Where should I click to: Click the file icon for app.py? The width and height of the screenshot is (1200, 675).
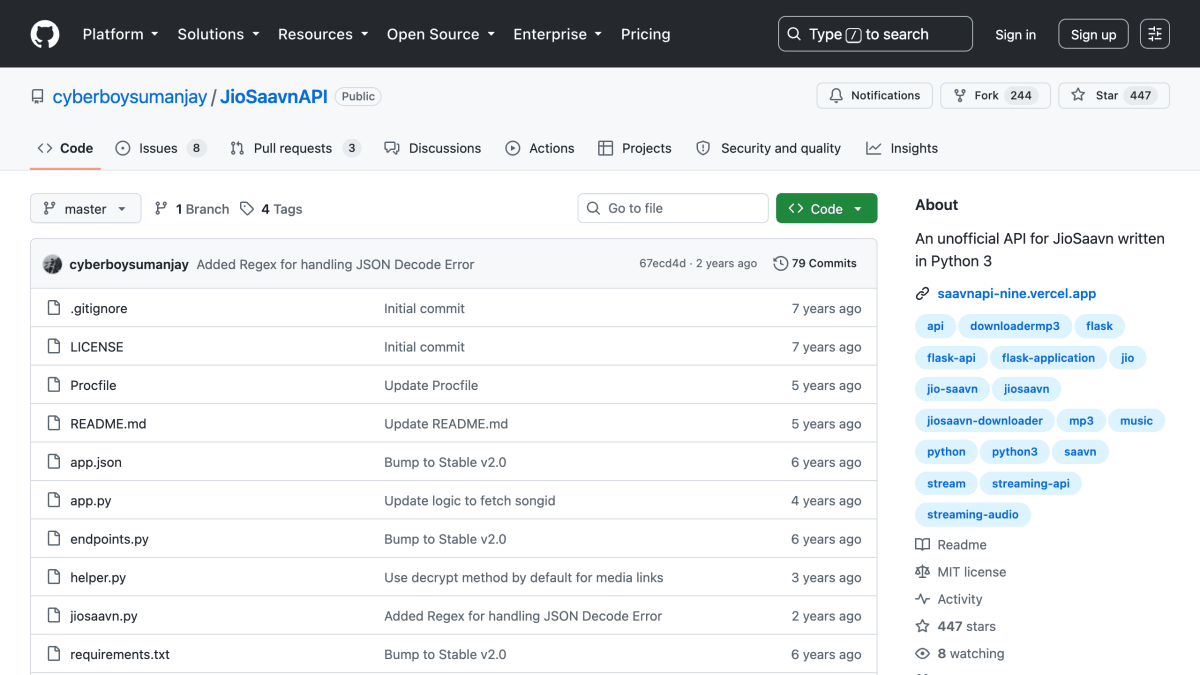54,501
